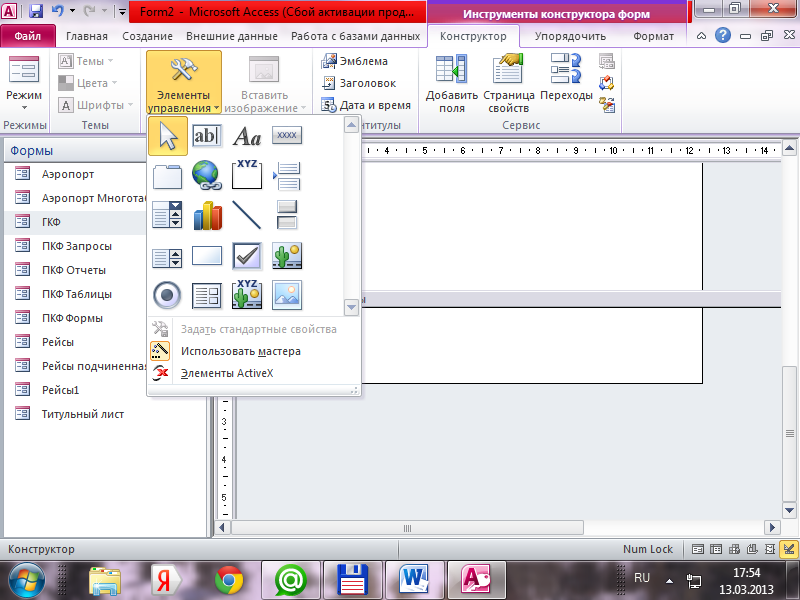The image size is (800, 600).
Task: Toggle Design view button in status bar
Action: tap(789, 549)
